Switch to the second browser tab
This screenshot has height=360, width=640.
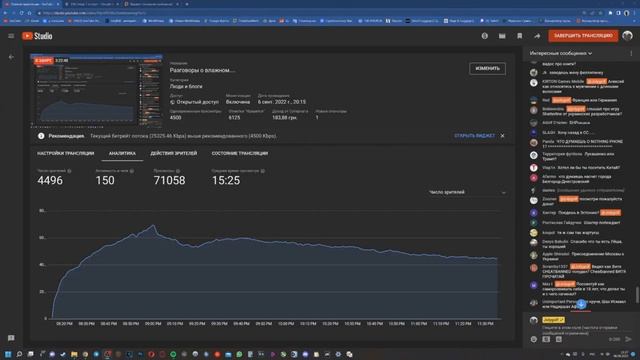[x=92, y=4]
